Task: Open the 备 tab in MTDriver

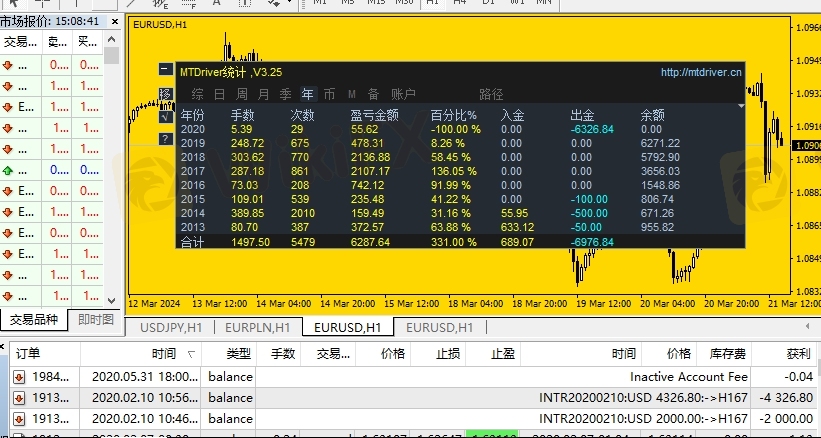Action: click(373, 94)
